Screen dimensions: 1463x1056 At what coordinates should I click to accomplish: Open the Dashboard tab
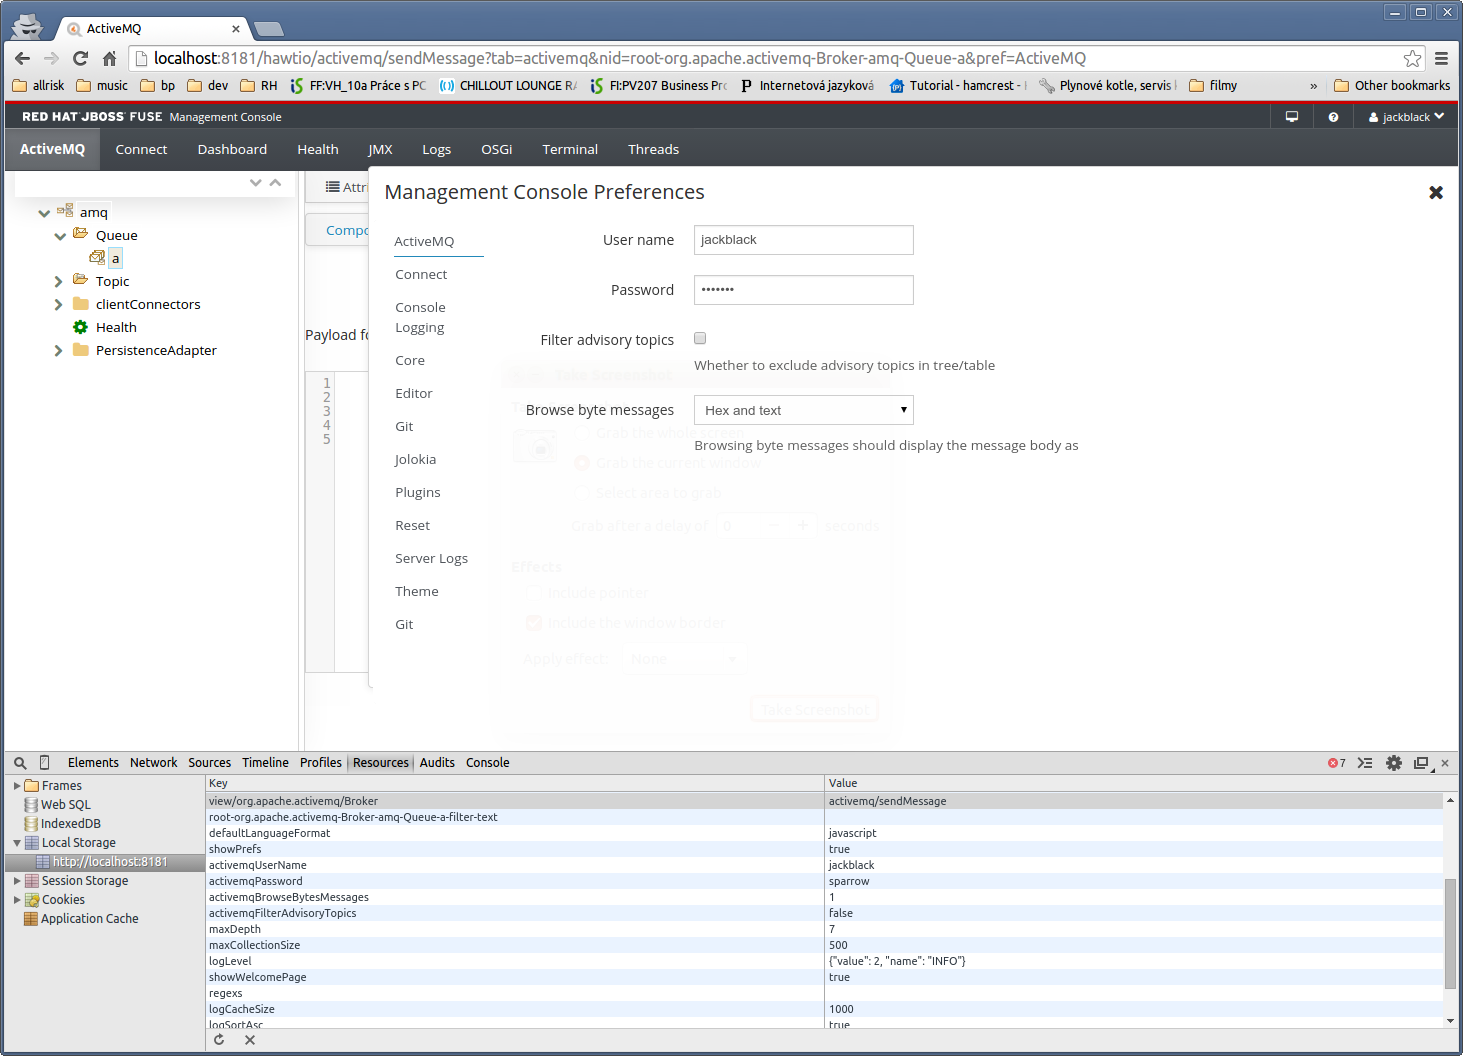[232, 149]
